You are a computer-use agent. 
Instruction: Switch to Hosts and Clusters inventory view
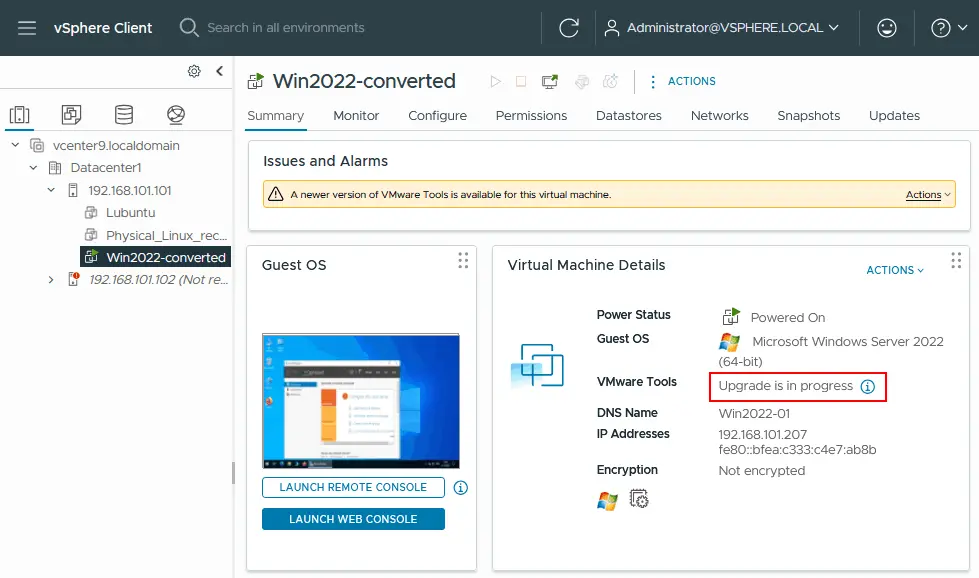point(19,115)
